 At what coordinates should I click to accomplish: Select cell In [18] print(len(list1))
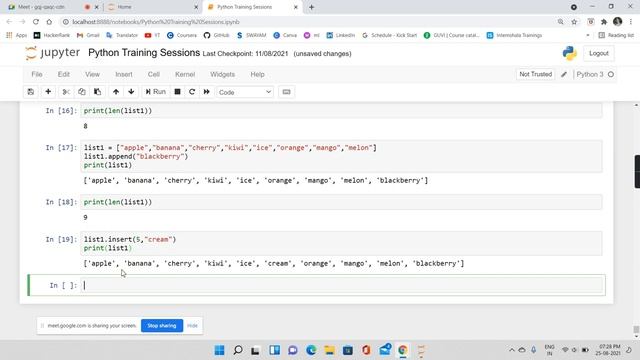pos(342,202)
